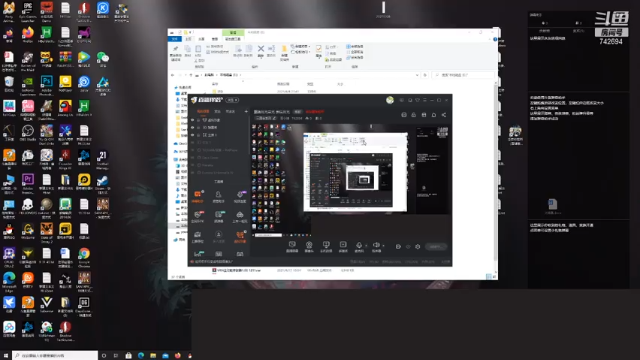Click the microphone icon in streaming toolbar
The height and width of the screenshot is (360, 640).
coord(359,244)
